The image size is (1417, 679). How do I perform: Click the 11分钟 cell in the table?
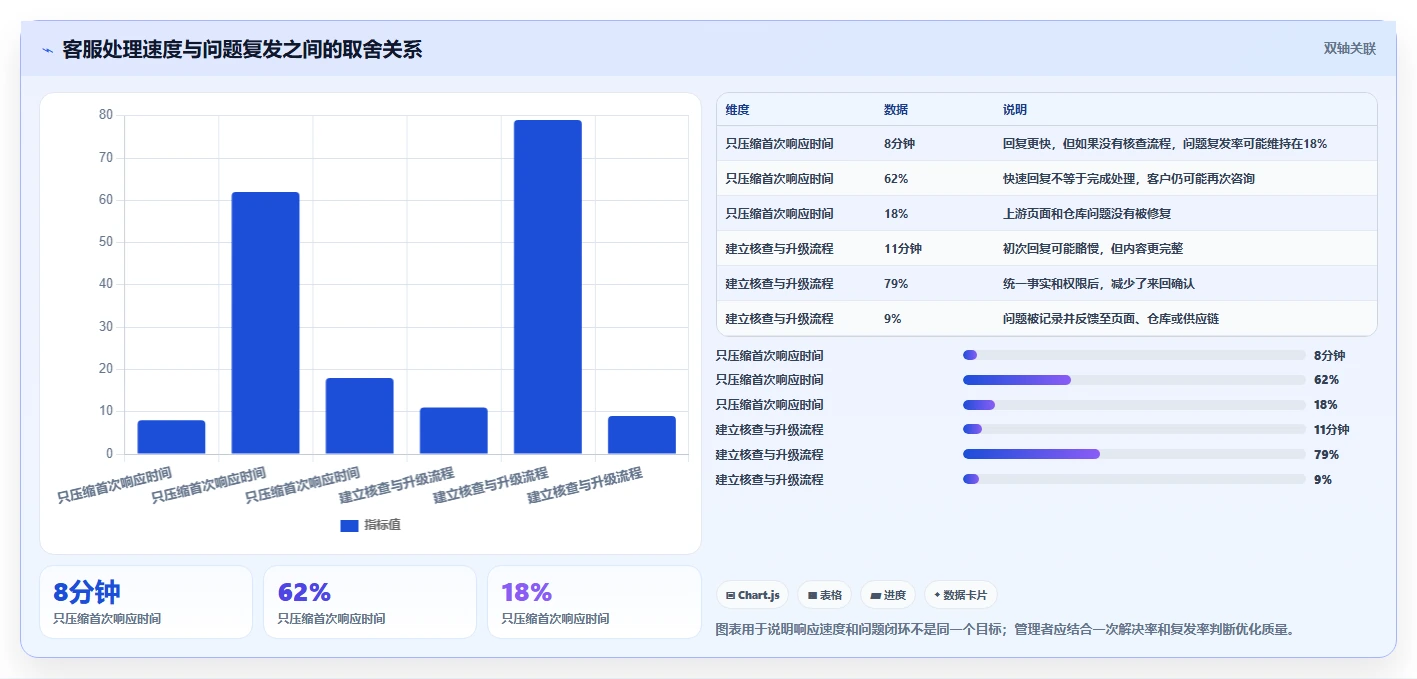[x=903, y=249]
